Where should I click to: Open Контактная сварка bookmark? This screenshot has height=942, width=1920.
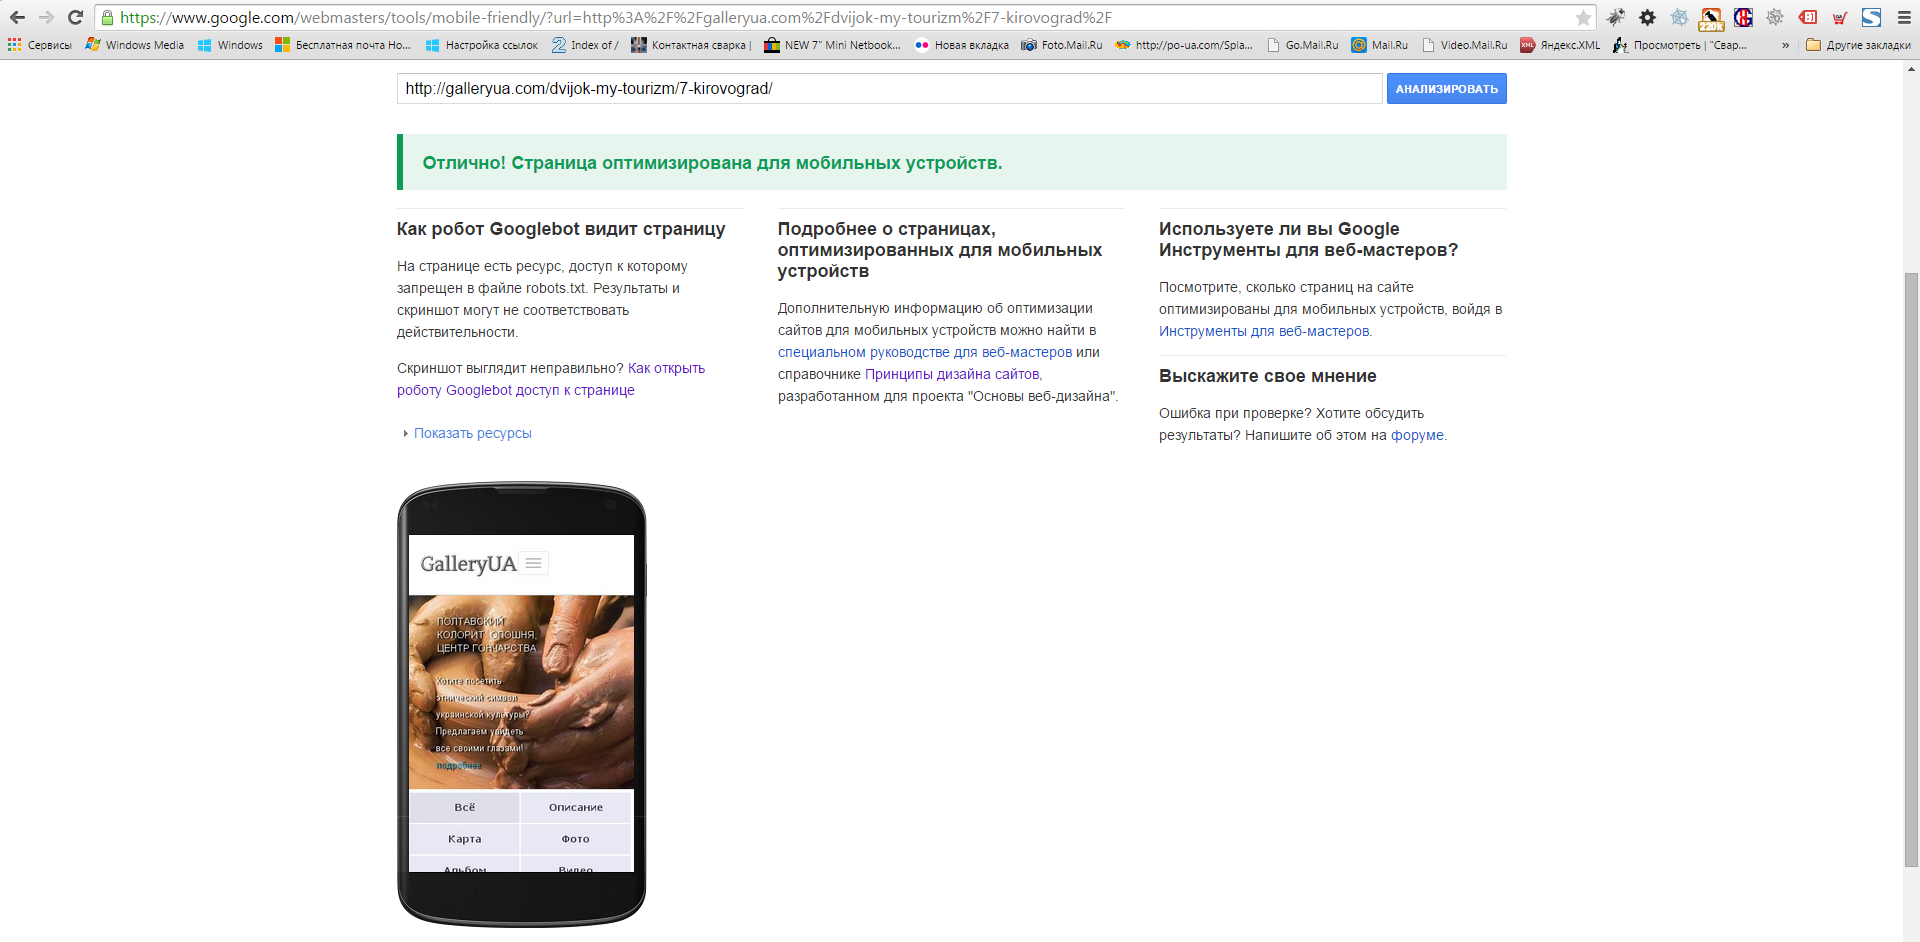pyautogui.click(x=691, y=45)
